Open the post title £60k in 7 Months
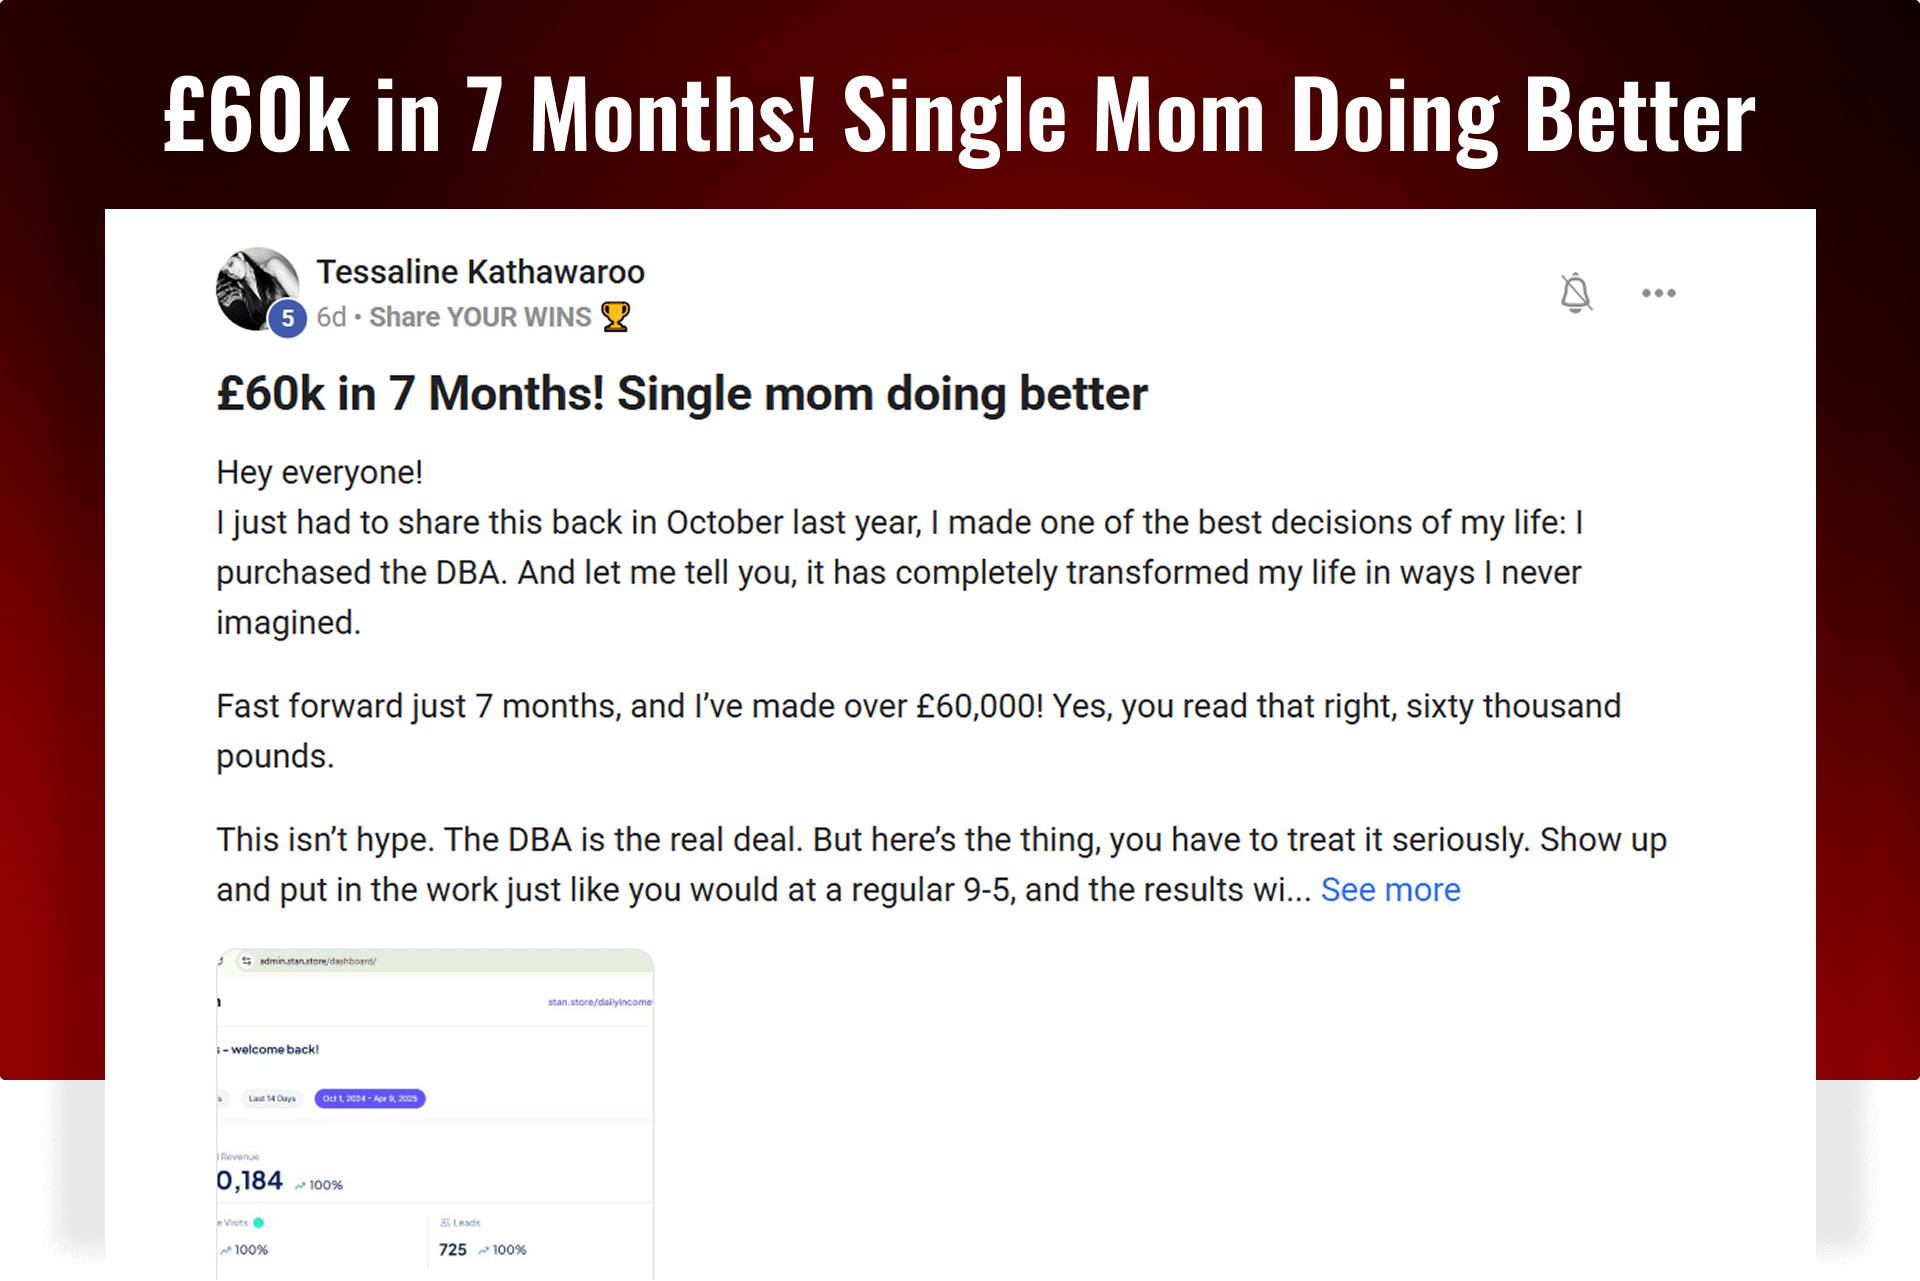Viewport: 1920px width, 1281px height. pos(682,394)
